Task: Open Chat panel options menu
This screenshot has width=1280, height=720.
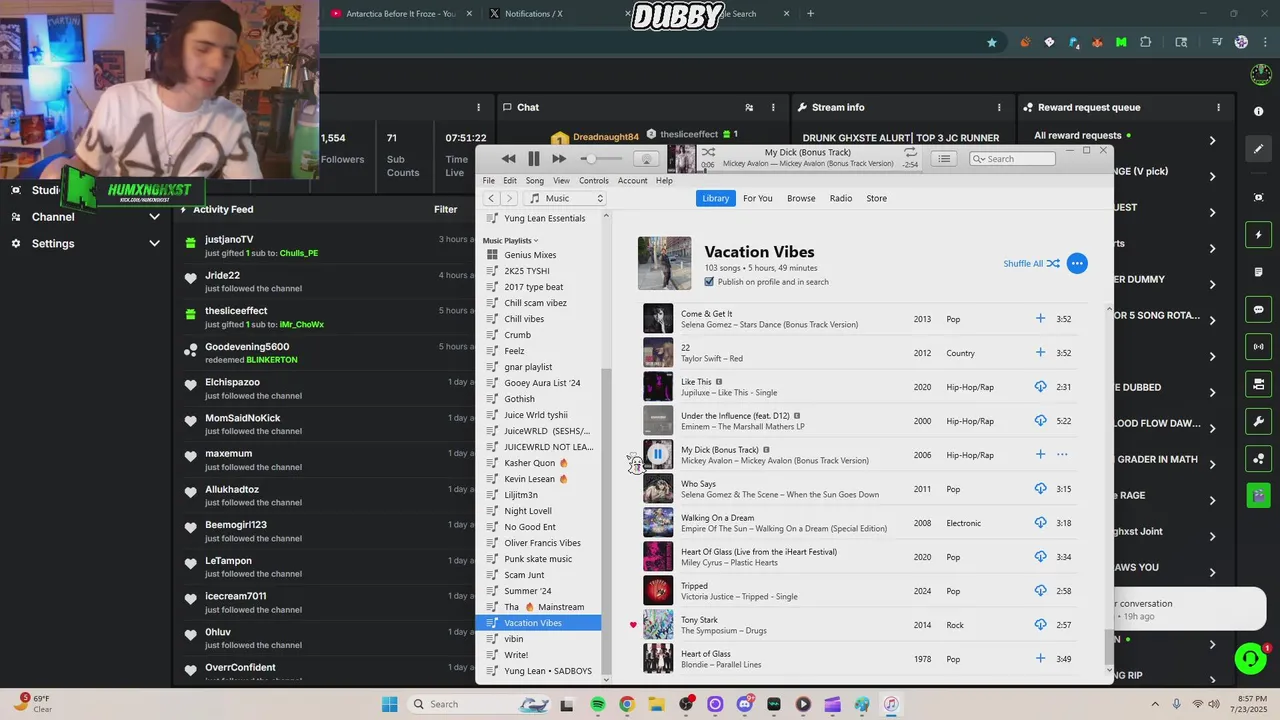Action: 773,107
